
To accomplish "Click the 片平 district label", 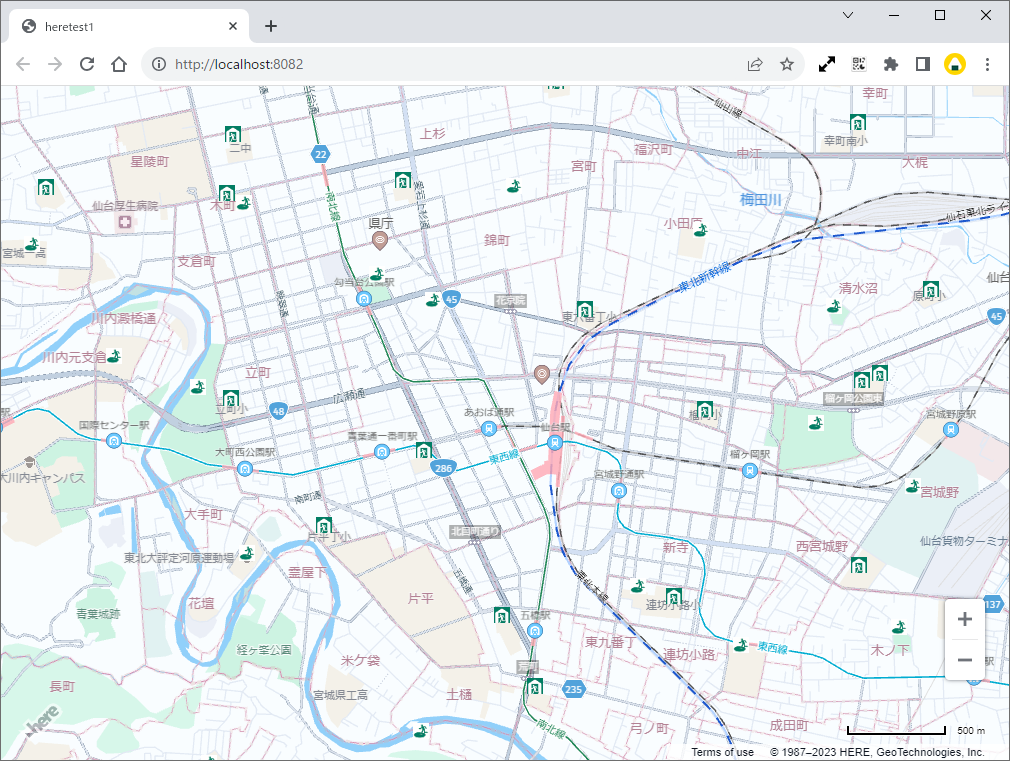I will click(421, 599).
